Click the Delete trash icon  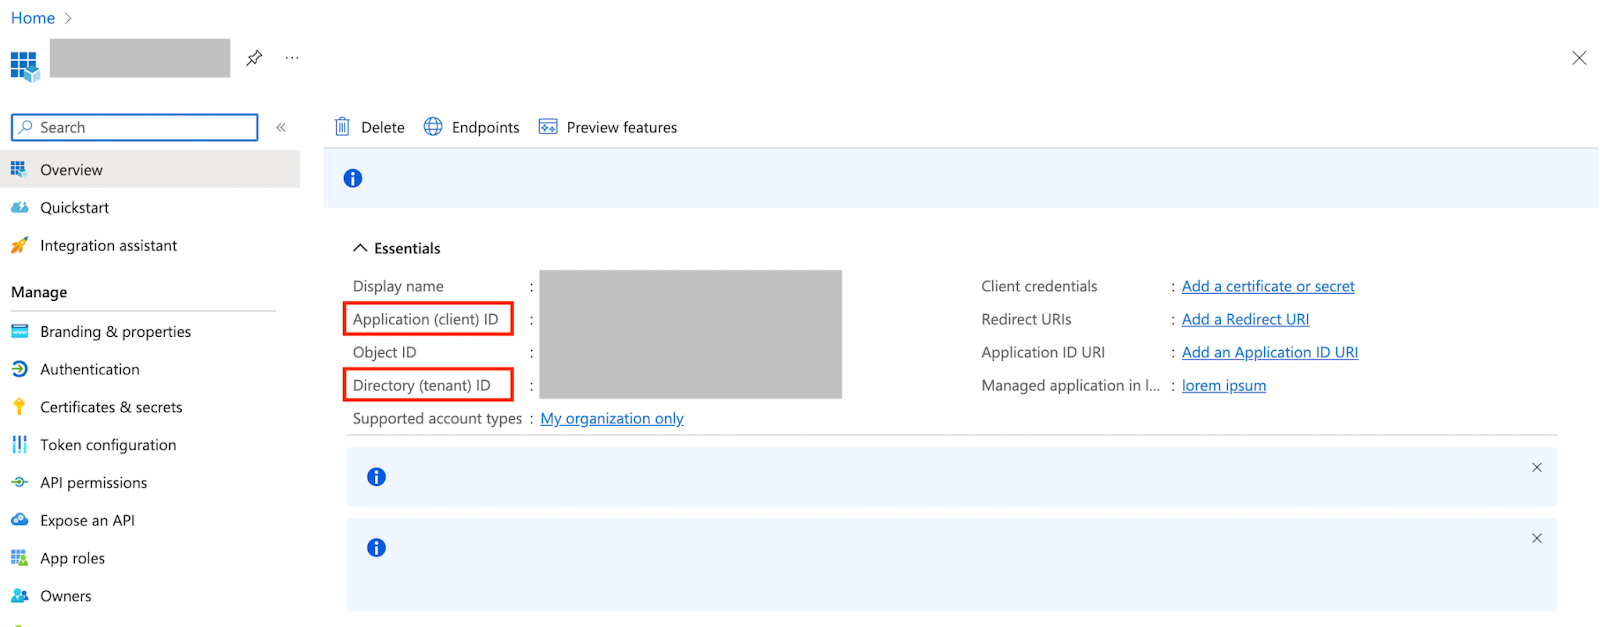point(342,127)
